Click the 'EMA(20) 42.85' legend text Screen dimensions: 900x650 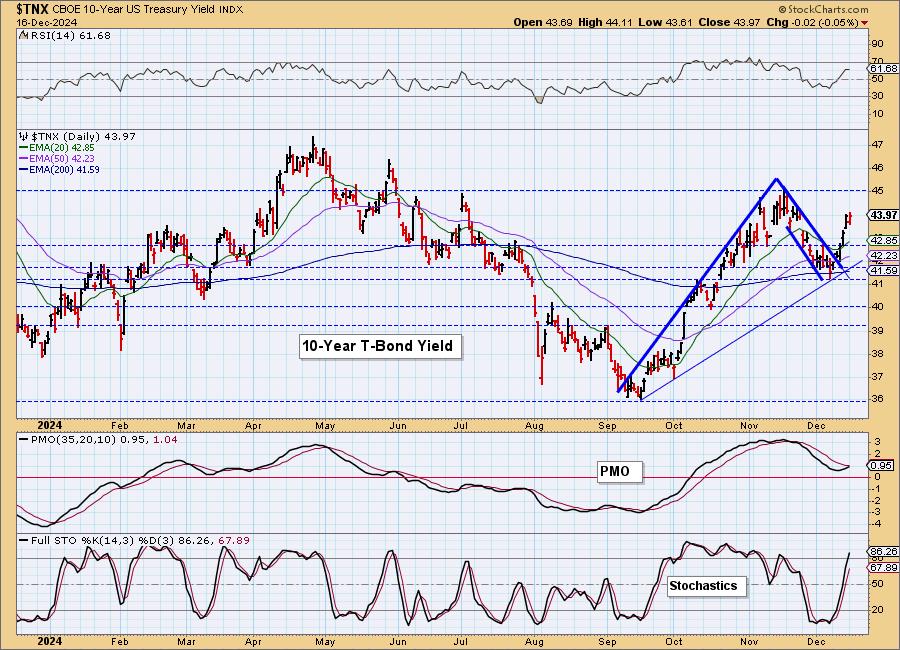(61, 148)
